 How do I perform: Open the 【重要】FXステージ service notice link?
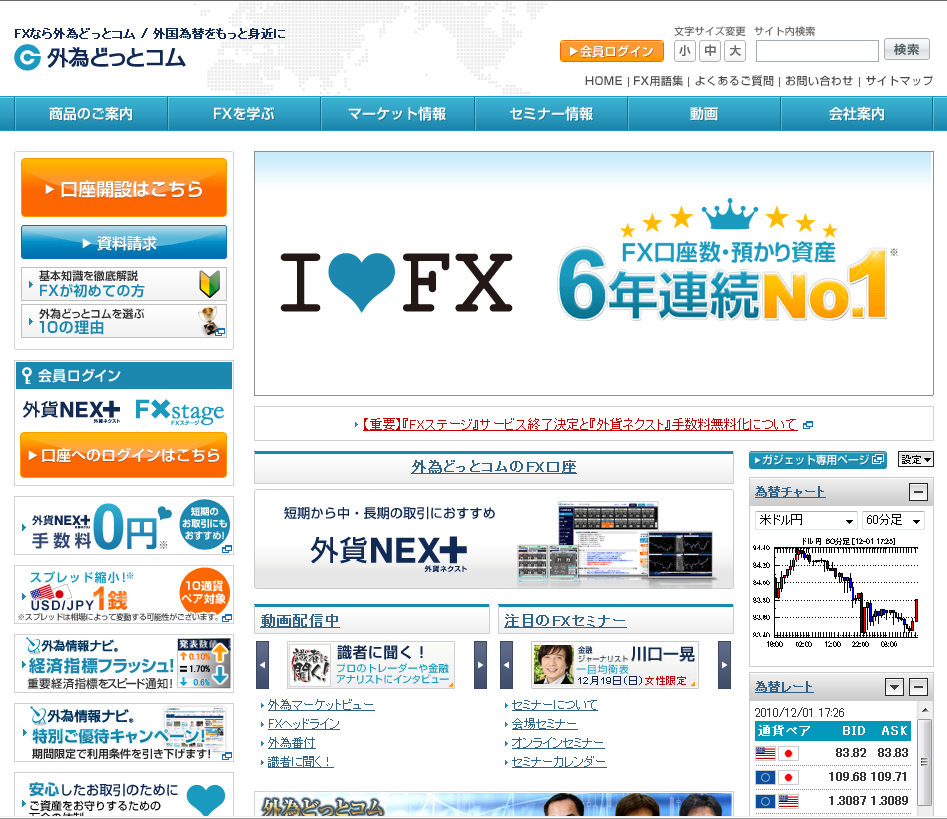tap(580, 425)
